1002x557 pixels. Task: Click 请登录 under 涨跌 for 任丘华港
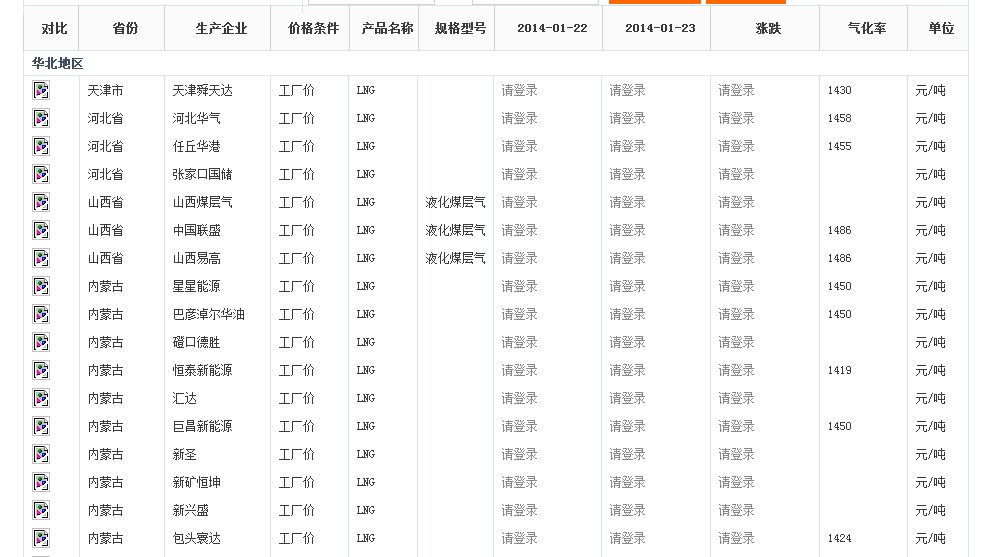pyautogui.click(x=736, y=147)
